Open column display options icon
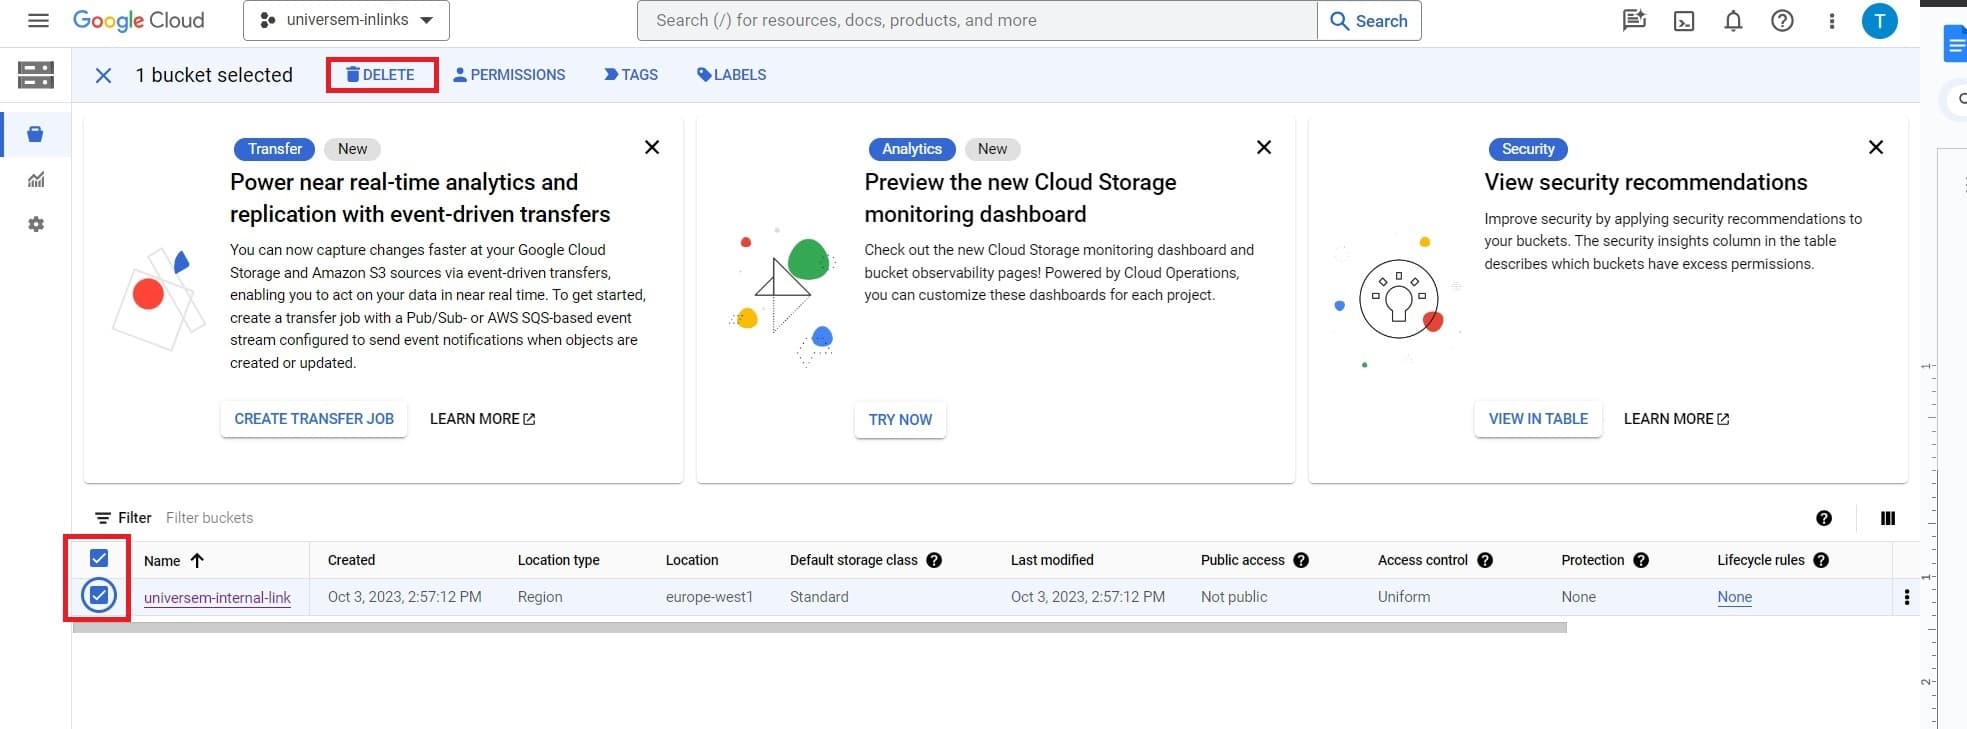Screen dimensions: 1967x729 (1887, 518)
